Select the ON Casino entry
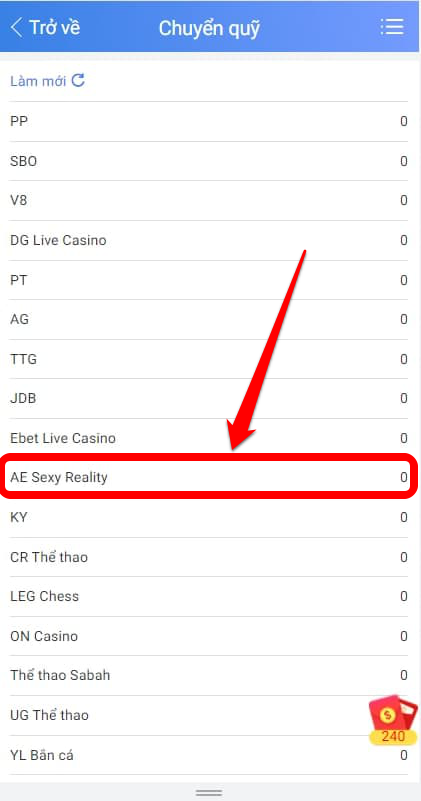421x801 pixels. [209, 637]
